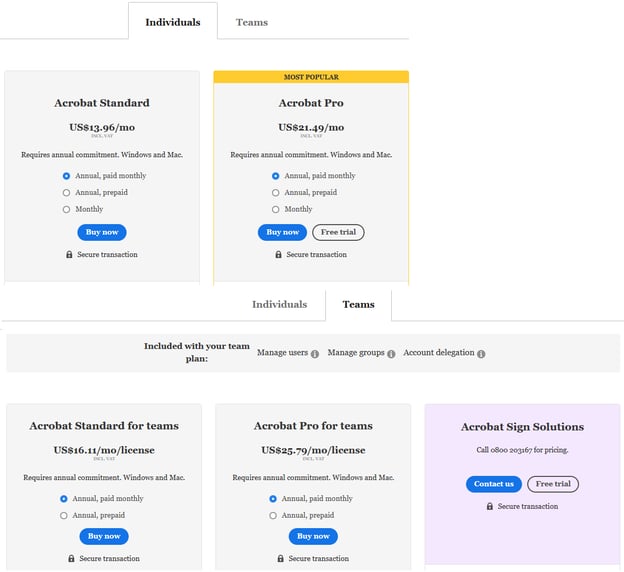Viewport: 624px width, 572px height.
Task: Click lock icon under Acrobat Standard card
Action: 69,254
